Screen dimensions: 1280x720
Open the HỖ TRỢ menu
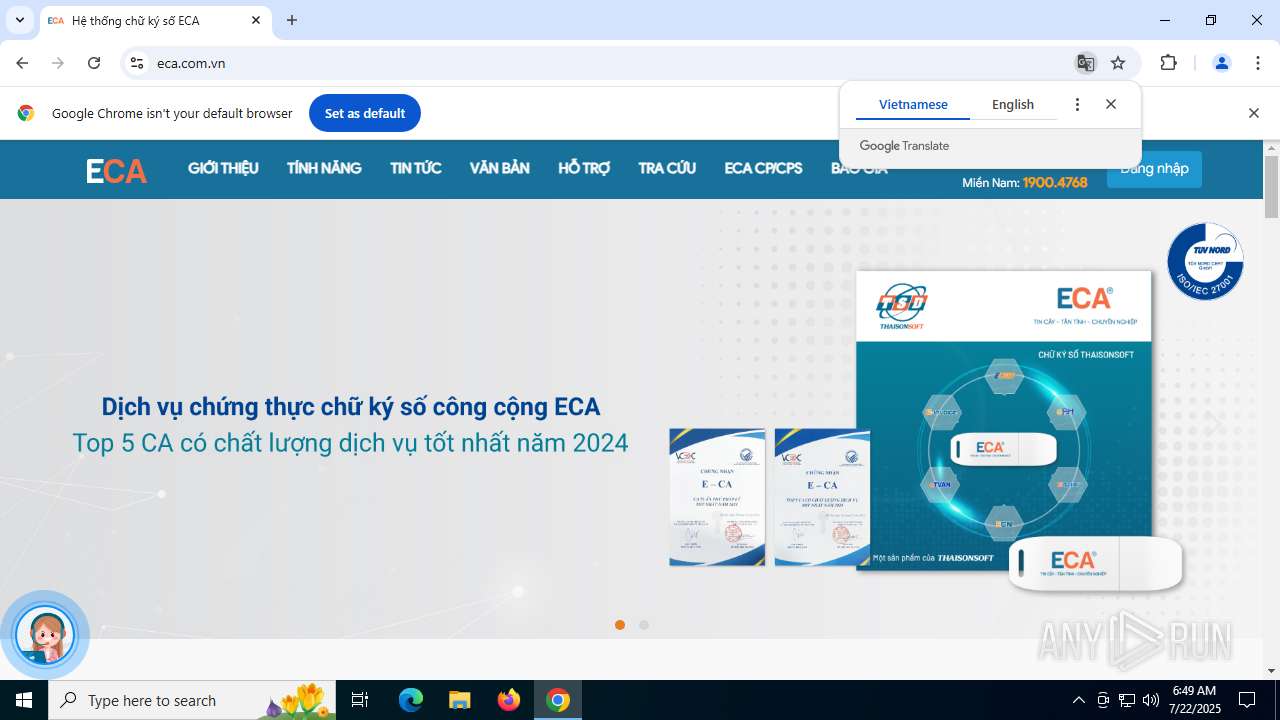[x=584, y=168]
